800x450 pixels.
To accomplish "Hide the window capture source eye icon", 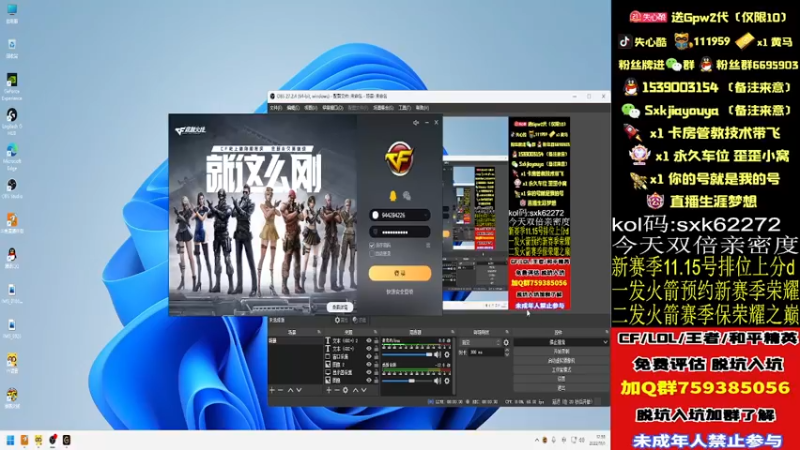I will pyautogui.click(x=369, y=357).
